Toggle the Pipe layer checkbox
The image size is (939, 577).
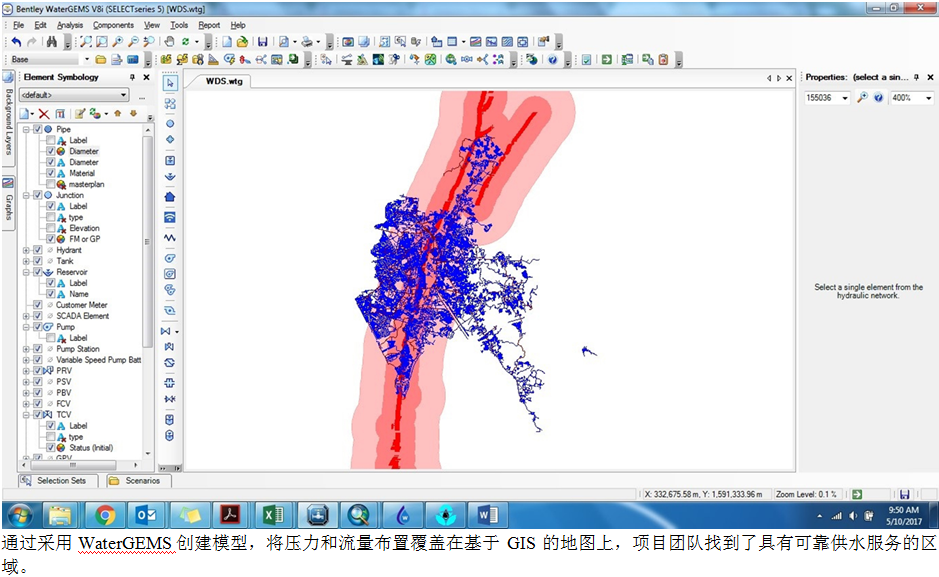click(38, 129)
